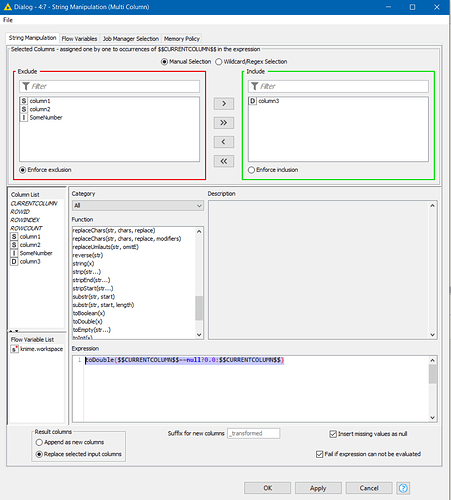Select column3 double-type icon in Include list
The height and width of the screenshot is (500, 451).
tap(253, 101)
